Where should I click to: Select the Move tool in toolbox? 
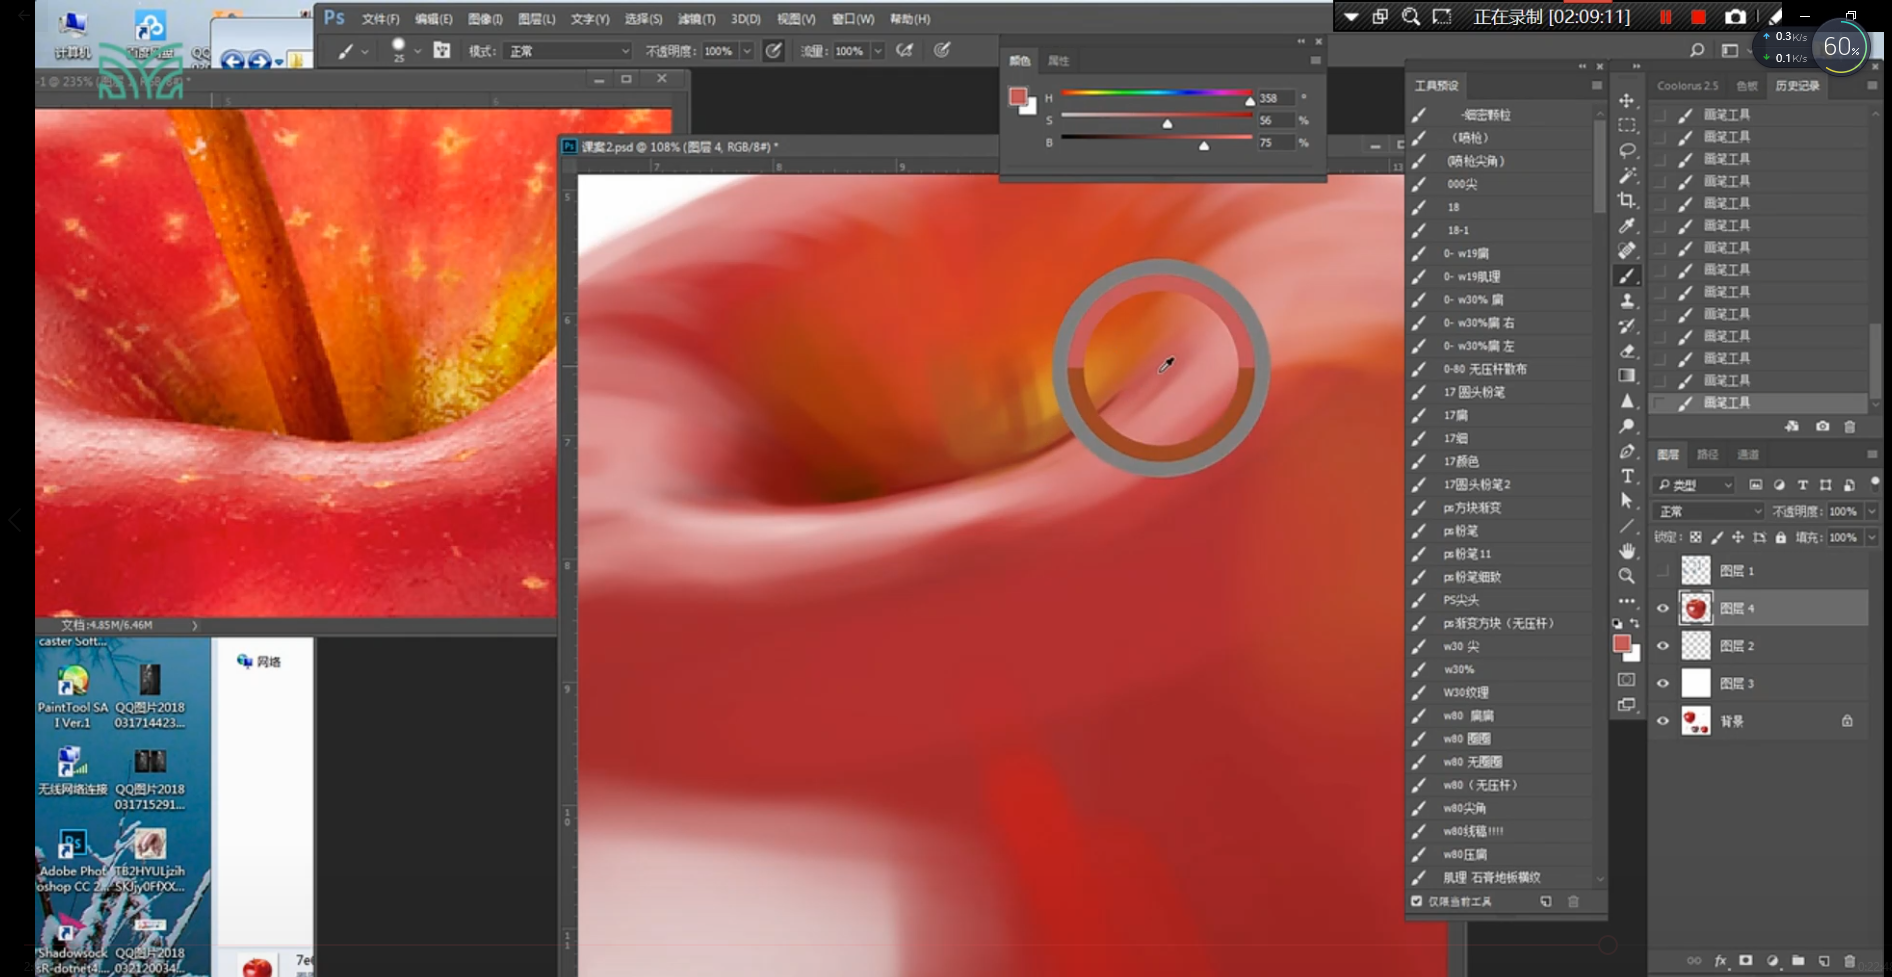(1627, 100)
